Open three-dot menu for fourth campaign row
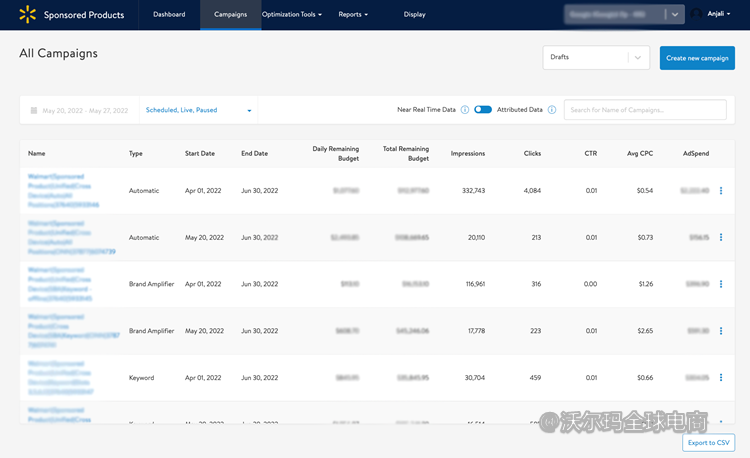The width and height of the screenshot is (750, 458). click(x=721, y=331)
